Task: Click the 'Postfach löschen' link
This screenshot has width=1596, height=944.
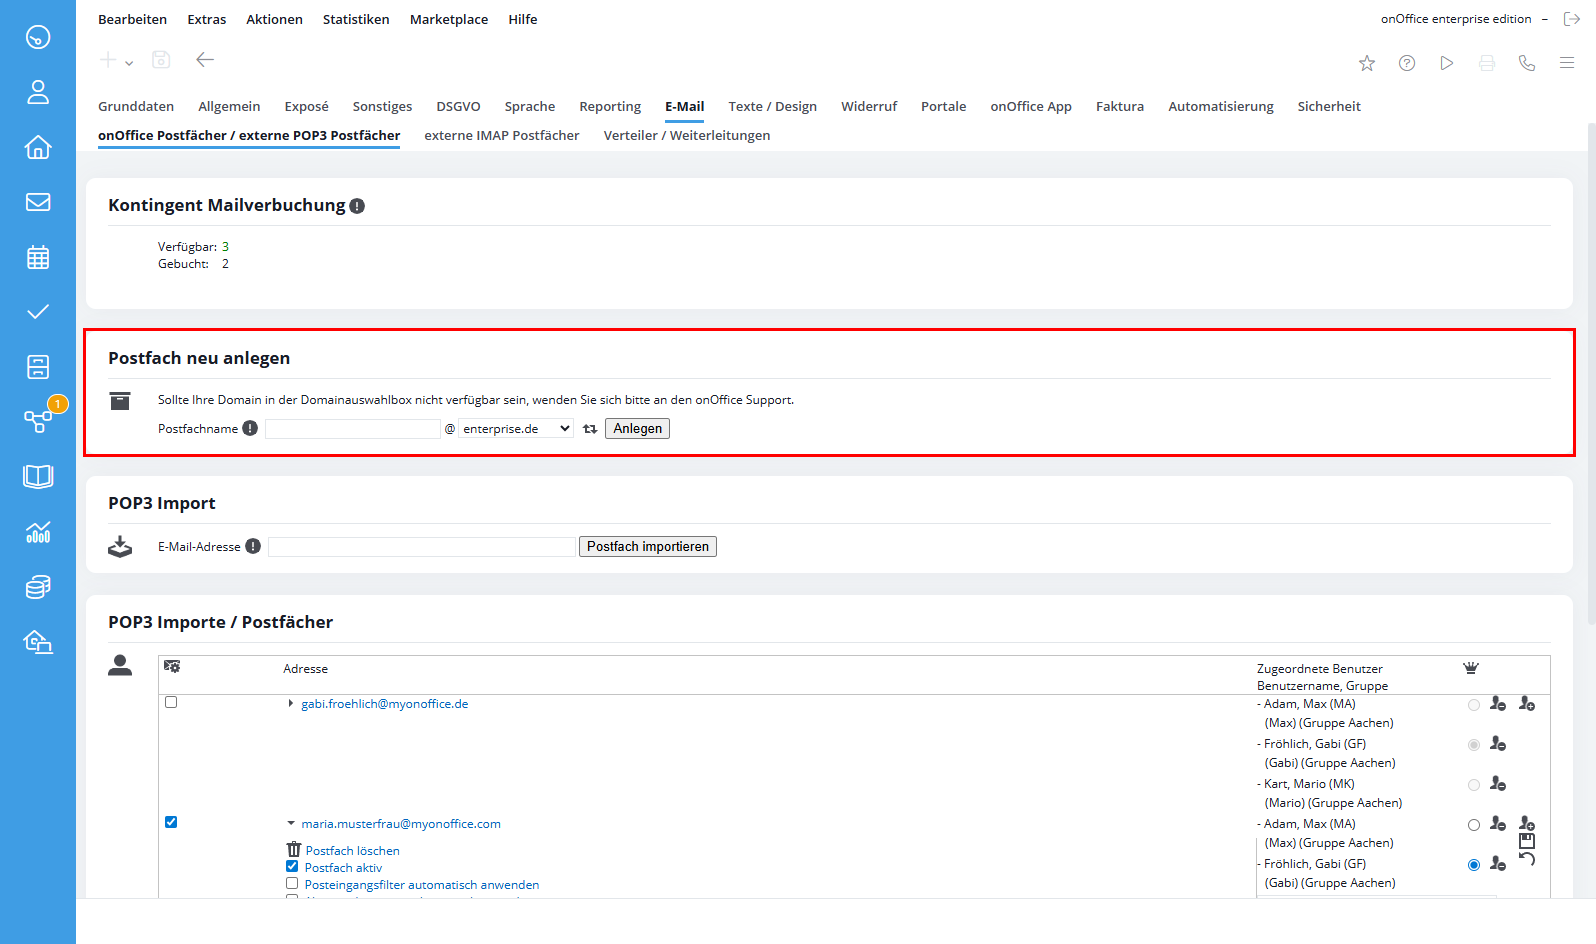Action: [x=352, y=851]
